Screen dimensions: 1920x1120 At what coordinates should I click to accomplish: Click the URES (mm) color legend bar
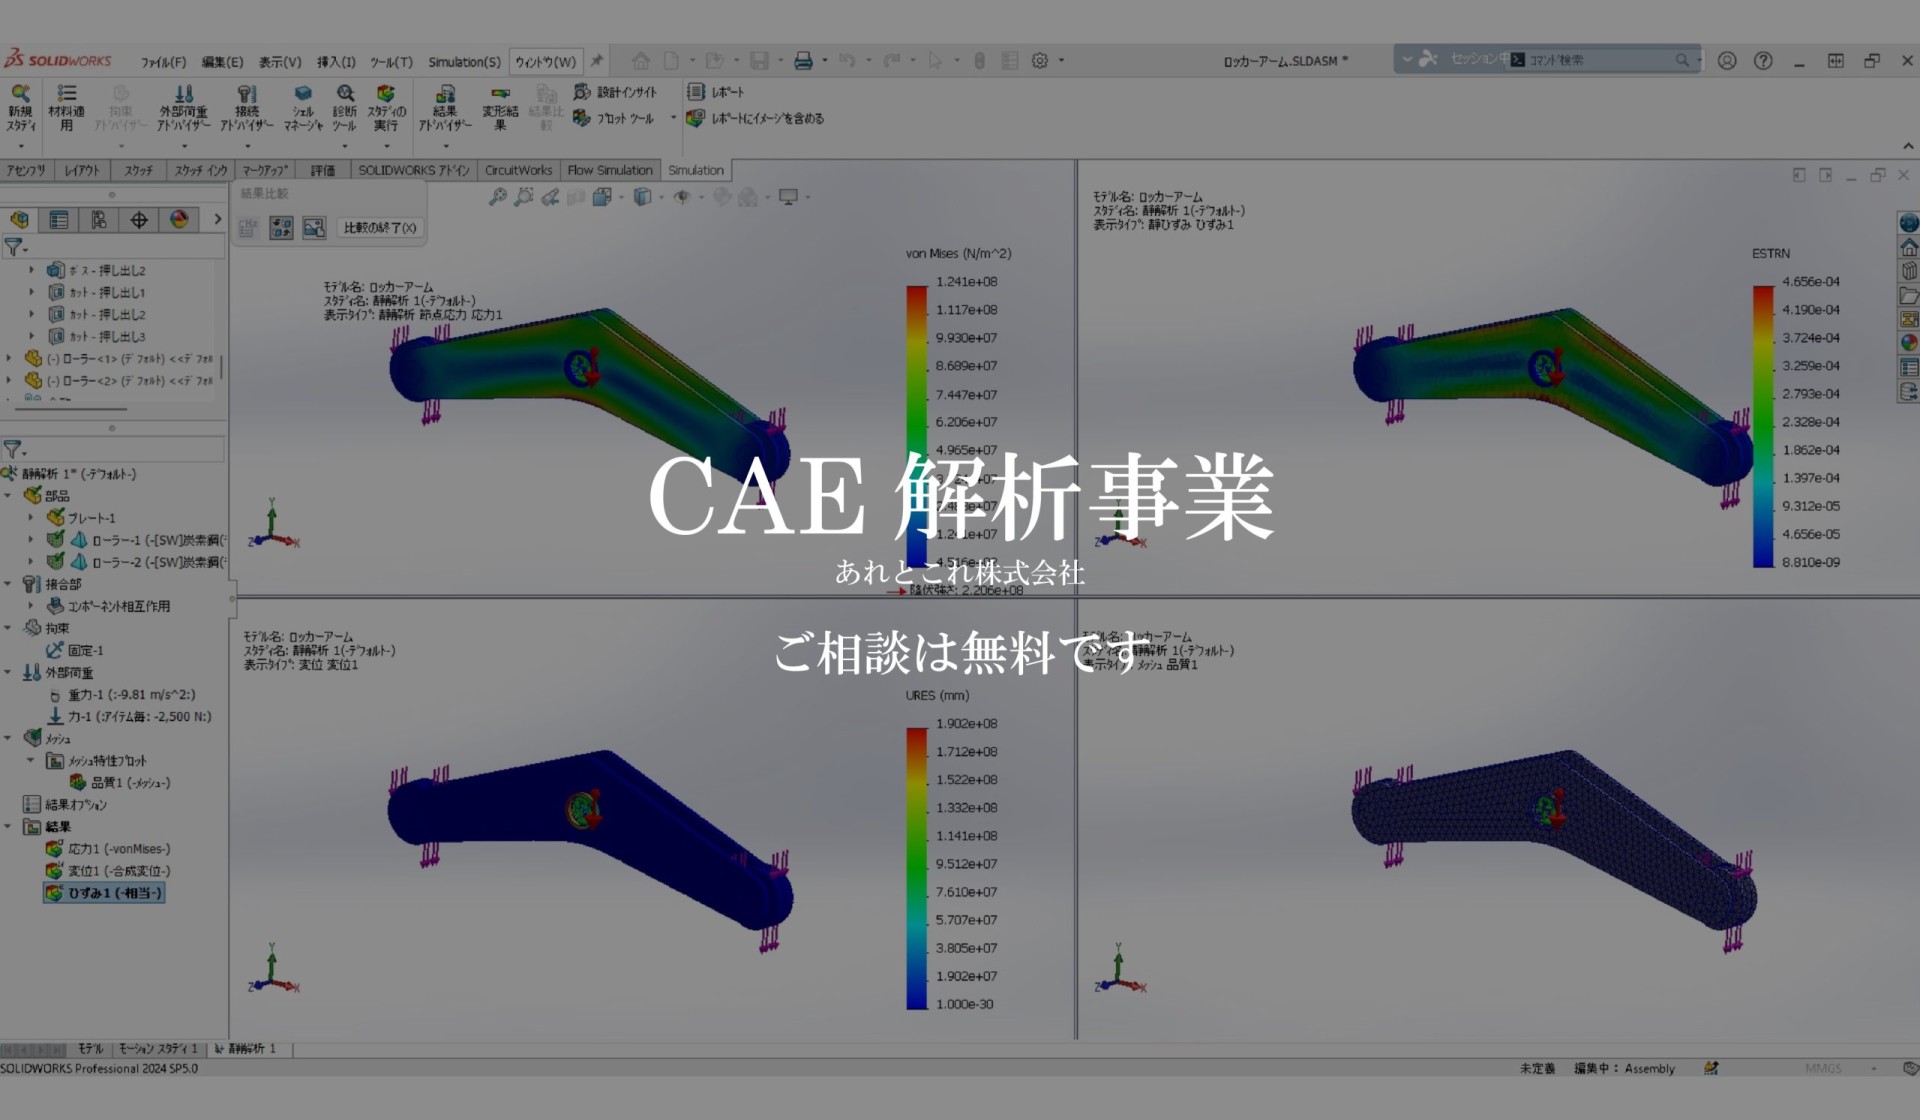[x=916, y=869]
